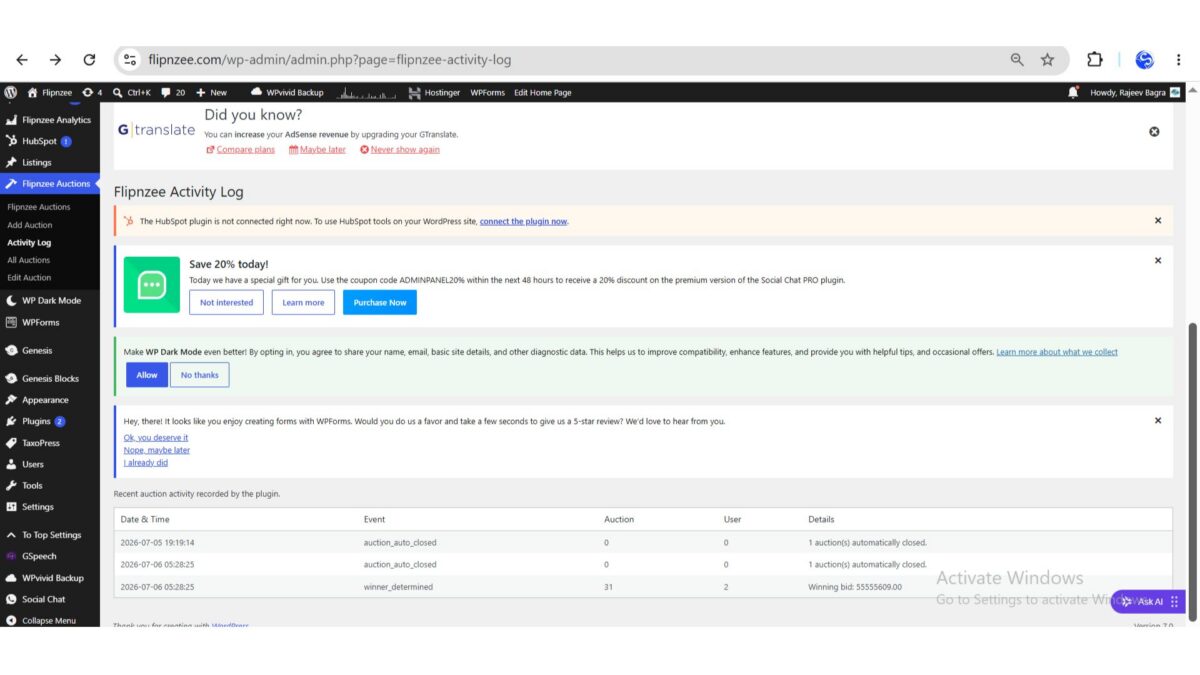The height and width of the screenshot is (675, 1200).
Task: Click the browser address bar URL
Action: [x=330, y=60]
